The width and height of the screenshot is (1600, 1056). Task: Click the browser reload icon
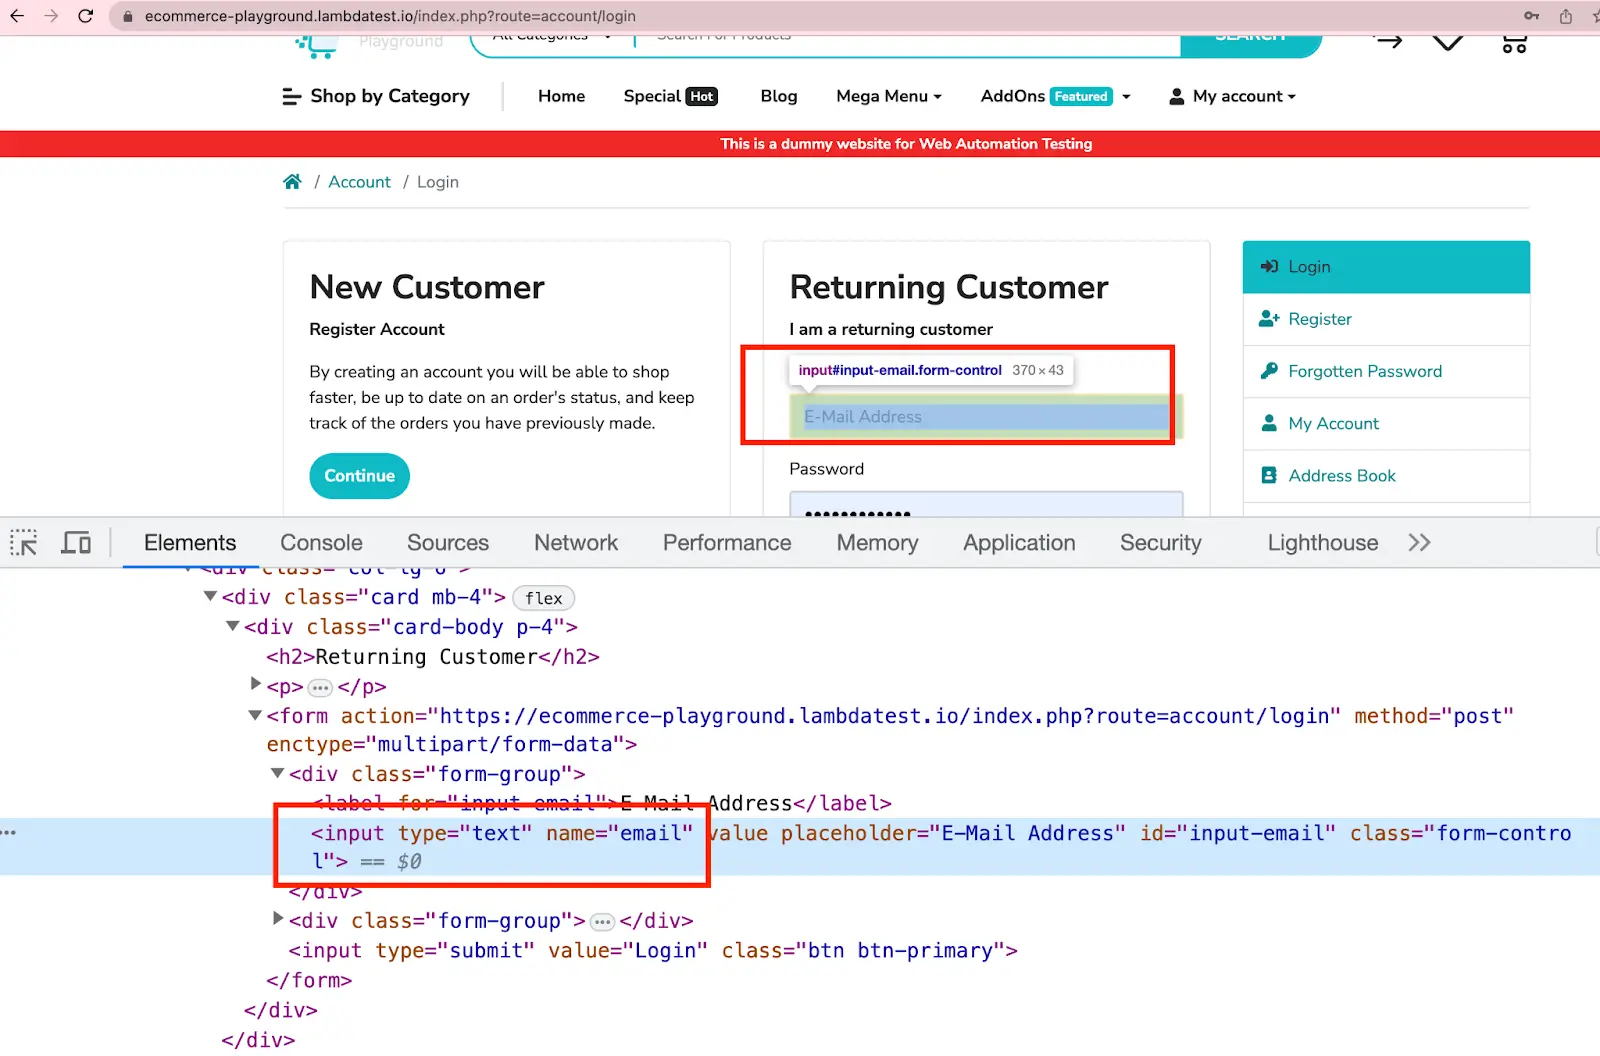pos(86,16)
